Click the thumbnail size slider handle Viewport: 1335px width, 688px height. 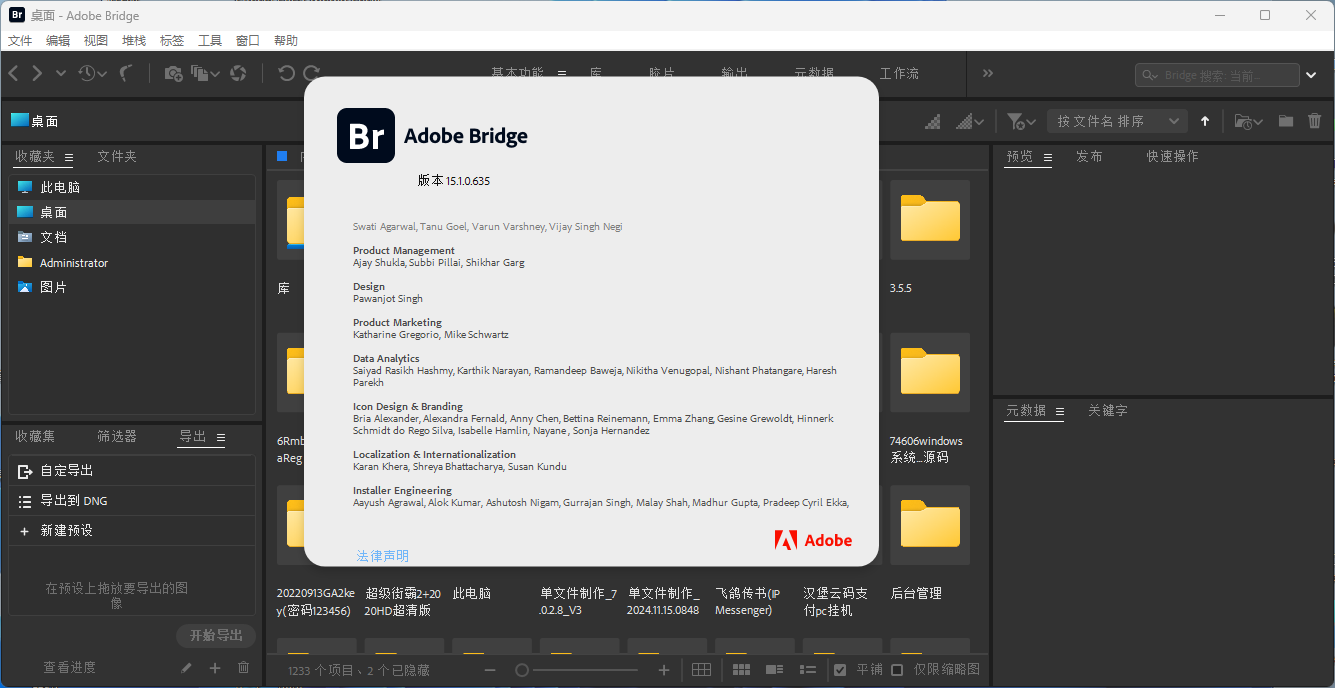pos(521,670)
